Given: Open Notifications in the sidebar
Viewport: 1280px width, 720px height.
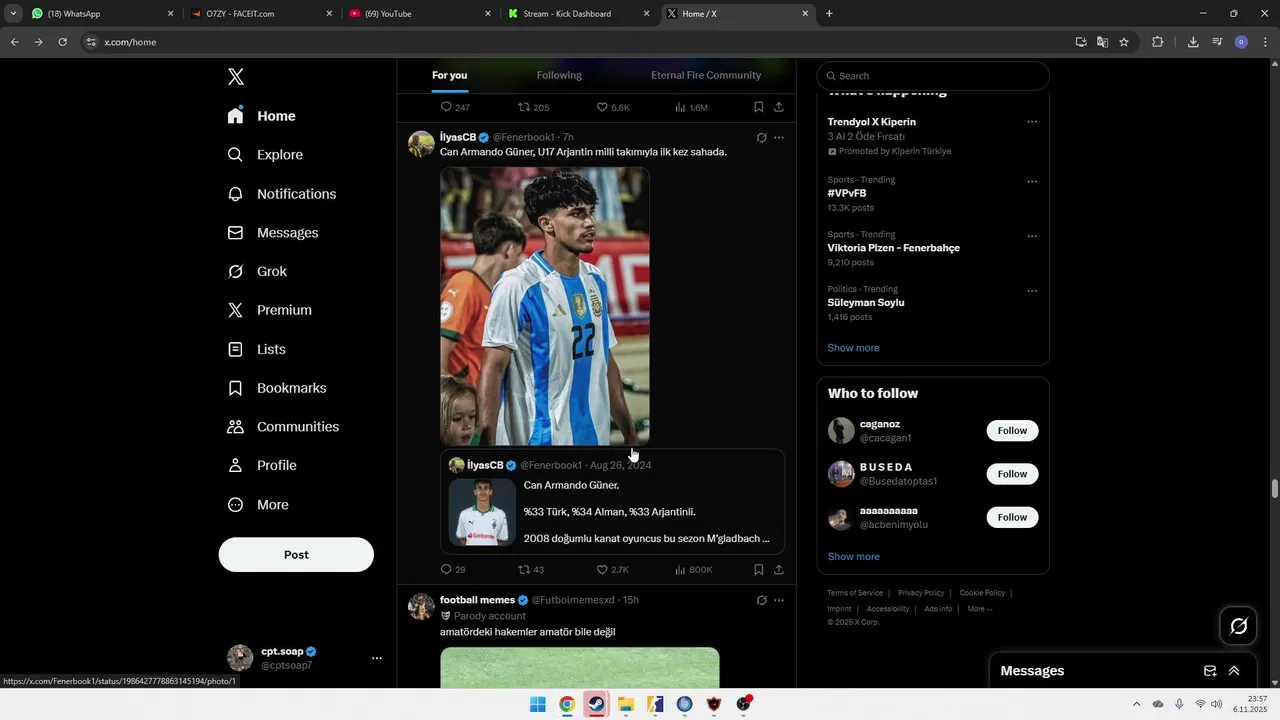Looking at the screenshot, I should [282, 194].
